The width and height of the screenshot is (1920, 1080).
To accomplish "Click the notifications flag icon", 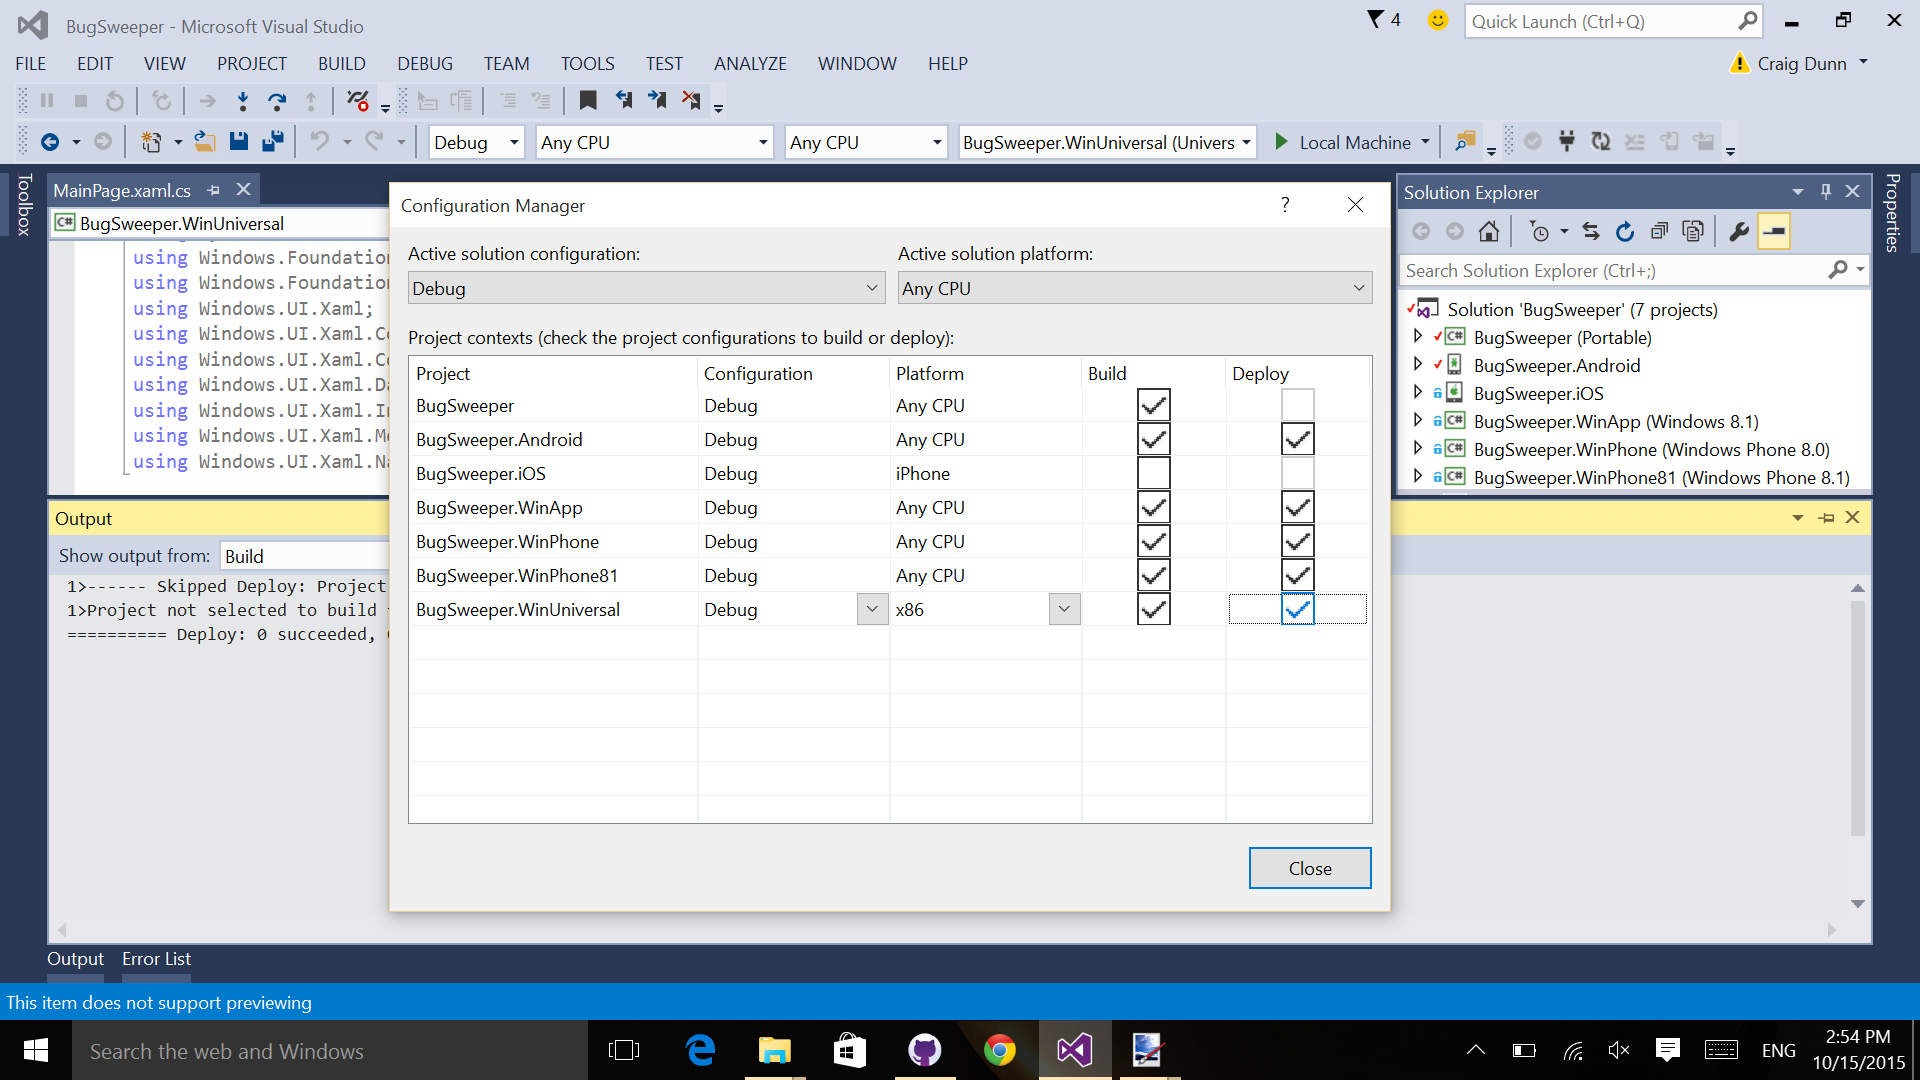I will pos(1377,20).
